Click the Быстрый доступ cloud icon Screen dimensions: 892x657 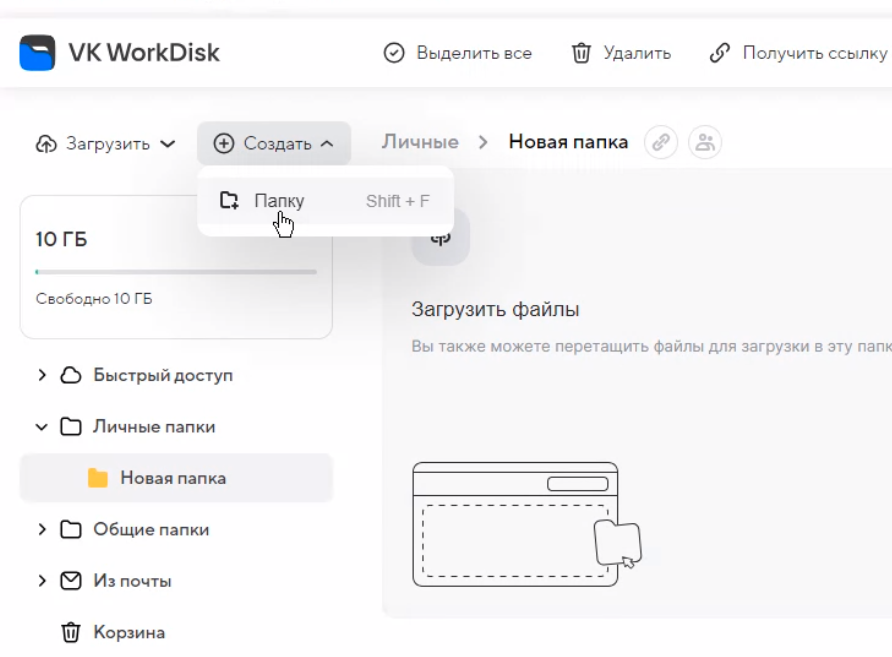pos(70,376)
